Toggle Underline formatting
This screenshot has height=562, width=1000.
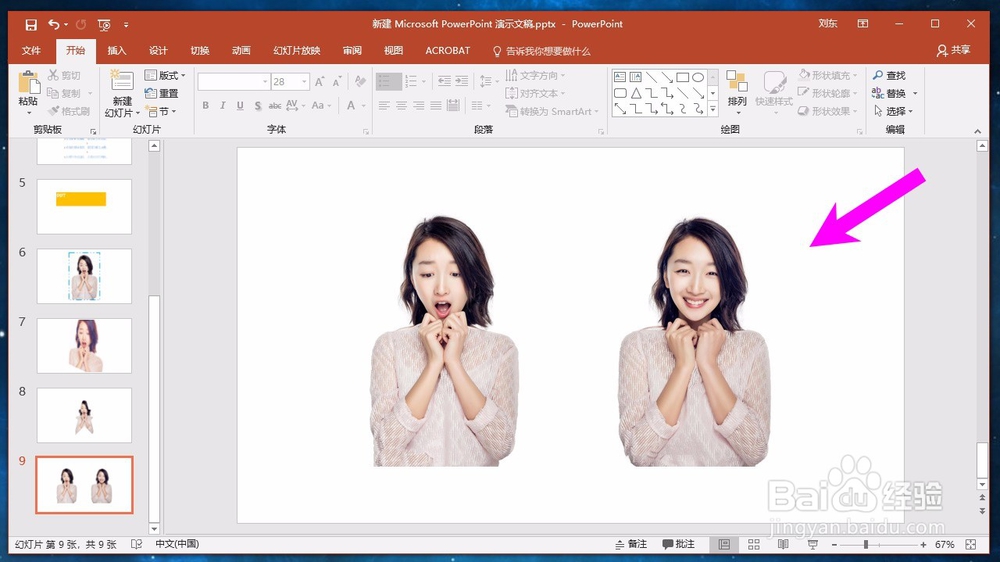240,105
